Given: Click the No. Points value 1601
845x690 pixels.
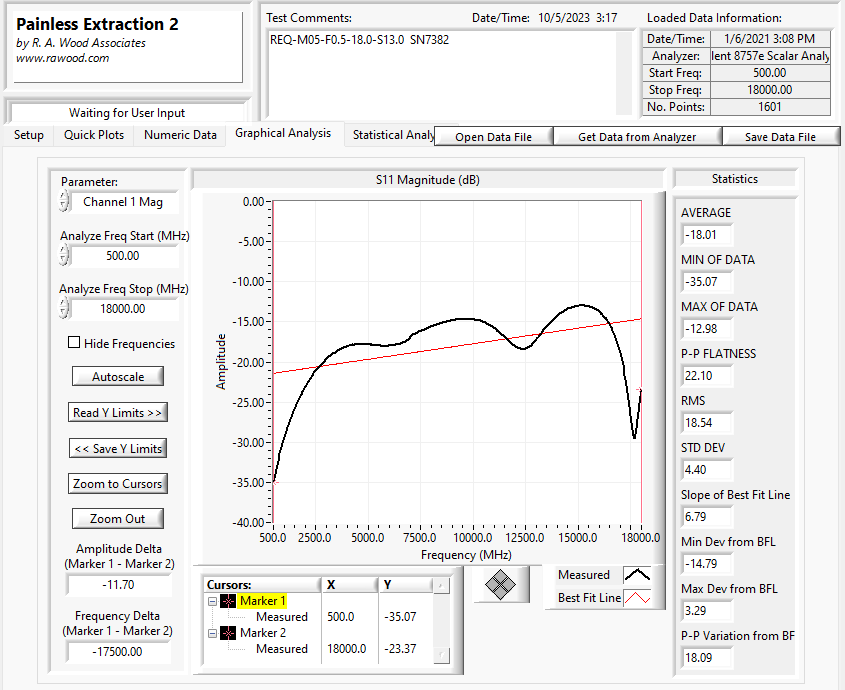Looking at the screenshot, I should [770, 107].
